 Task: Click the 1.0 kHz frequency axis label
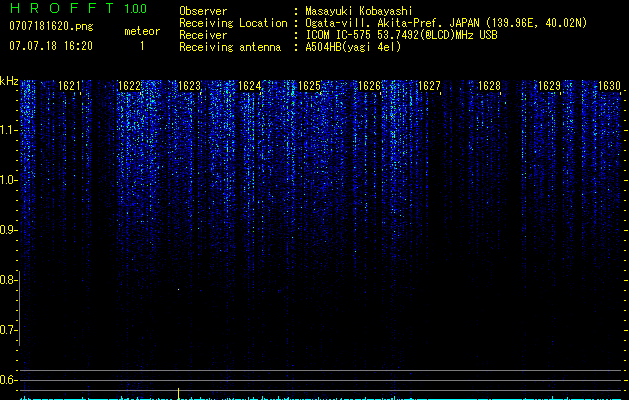click(8, 180)
